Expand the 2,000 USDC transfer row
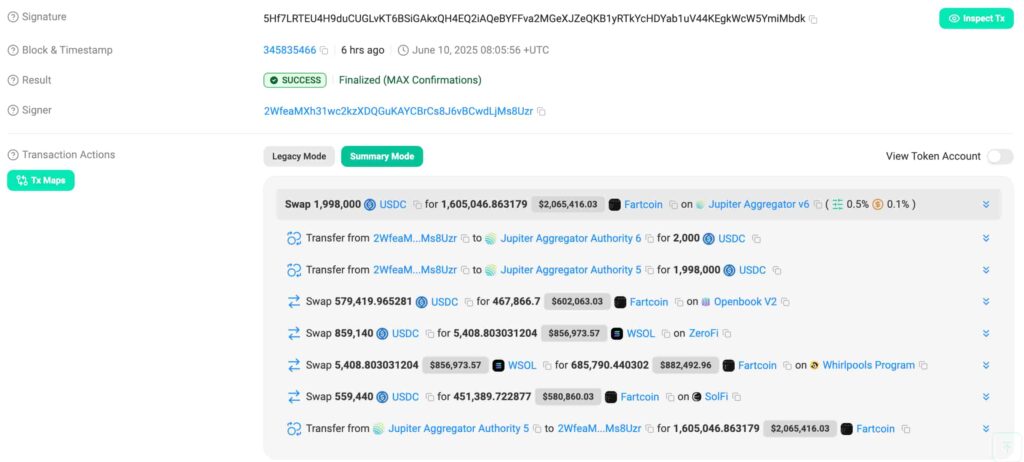1024x462 pixels. pyautogui.click(x=986, y=239)
